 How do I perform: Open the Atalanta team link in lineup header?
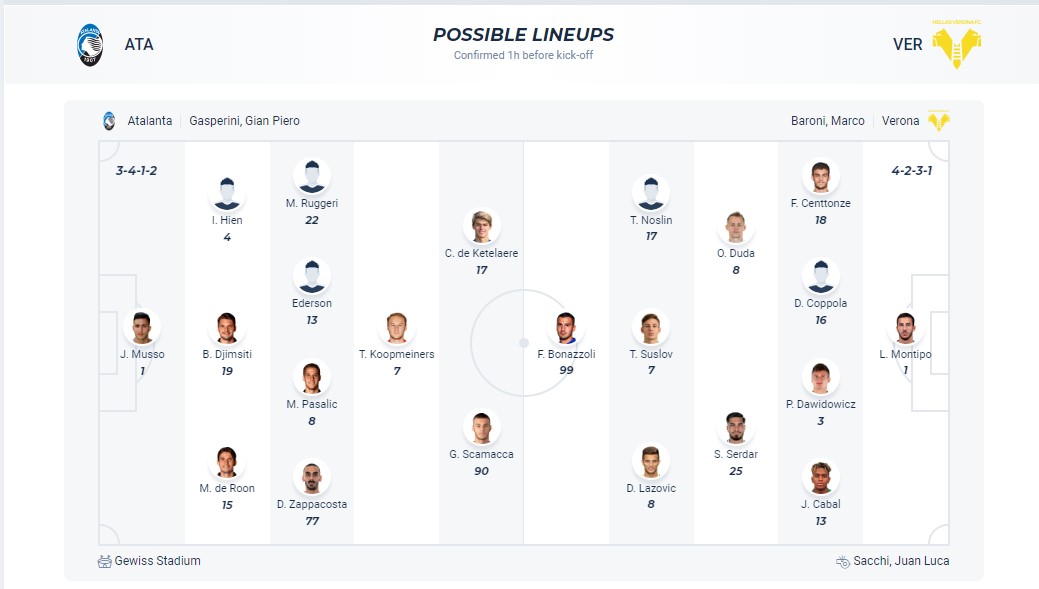tap(150, 121)
